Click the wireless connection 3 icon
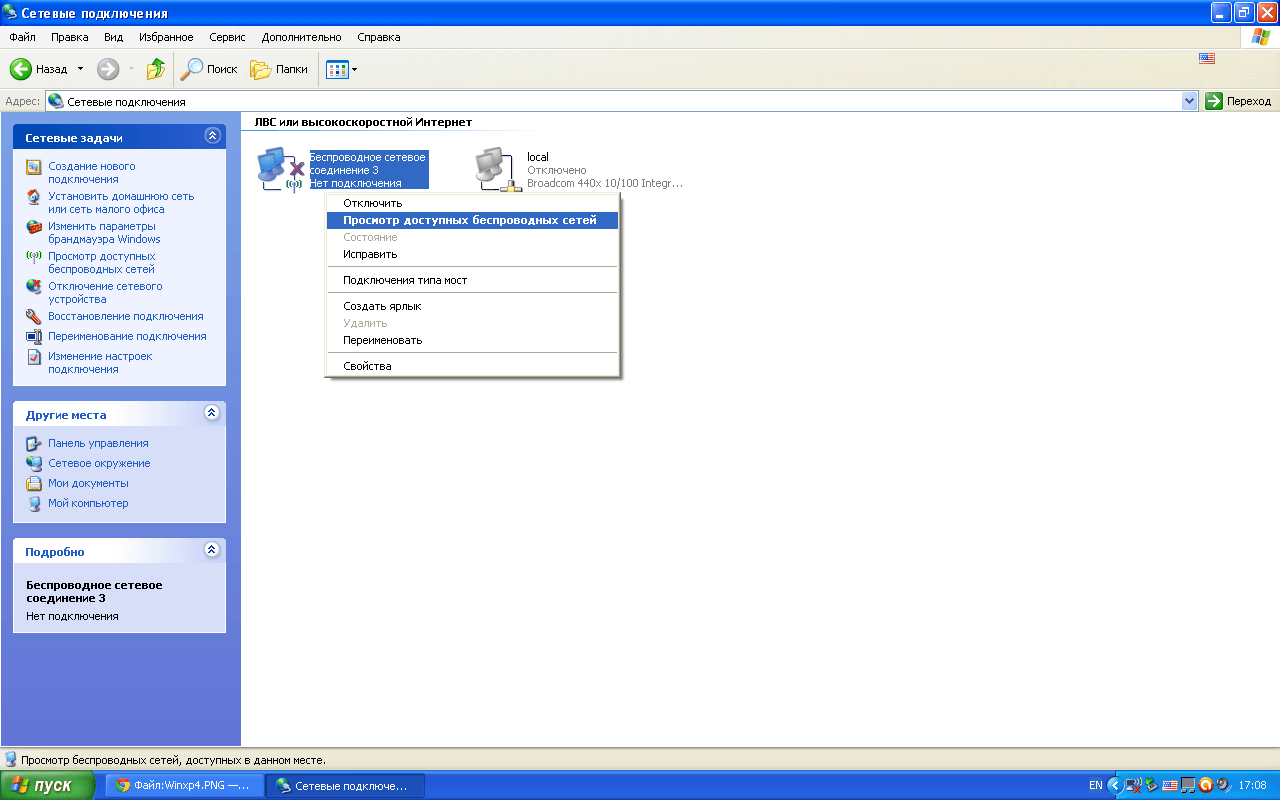The image size is (1280, 800). click(279, 169)
